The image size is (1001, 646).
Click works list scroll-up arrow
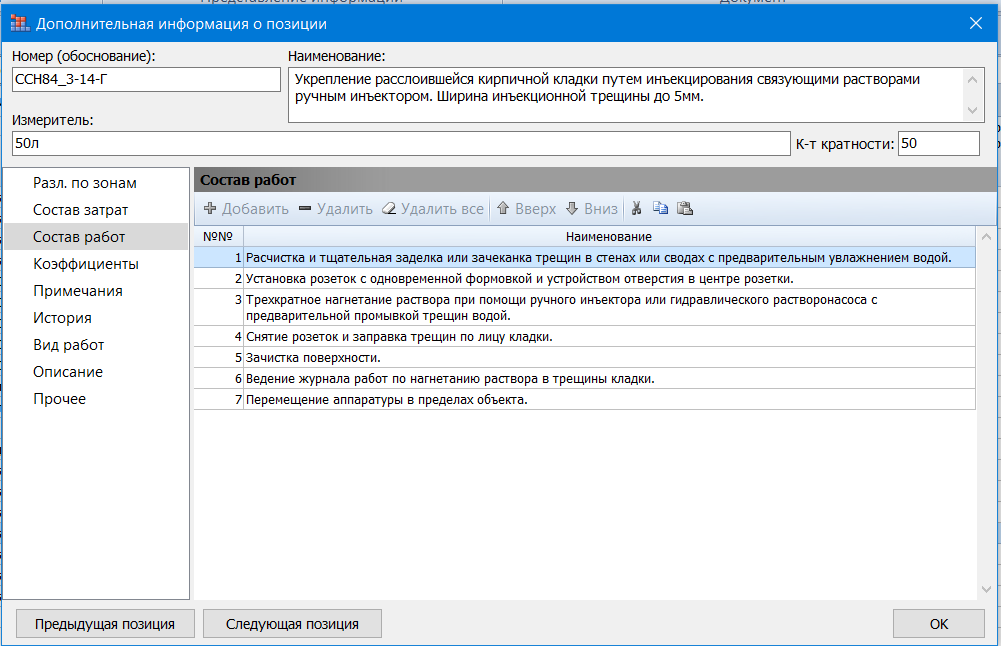986,237
